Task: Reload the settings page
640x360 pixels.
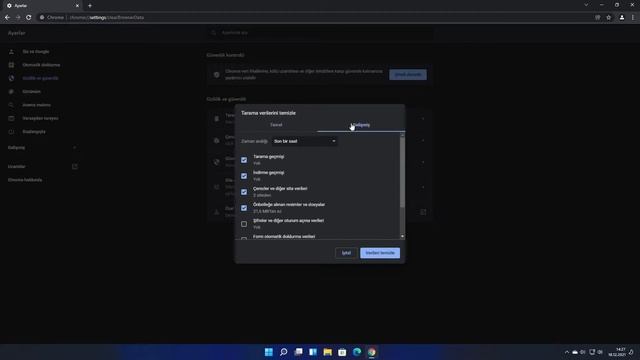Action: [29, 18]
